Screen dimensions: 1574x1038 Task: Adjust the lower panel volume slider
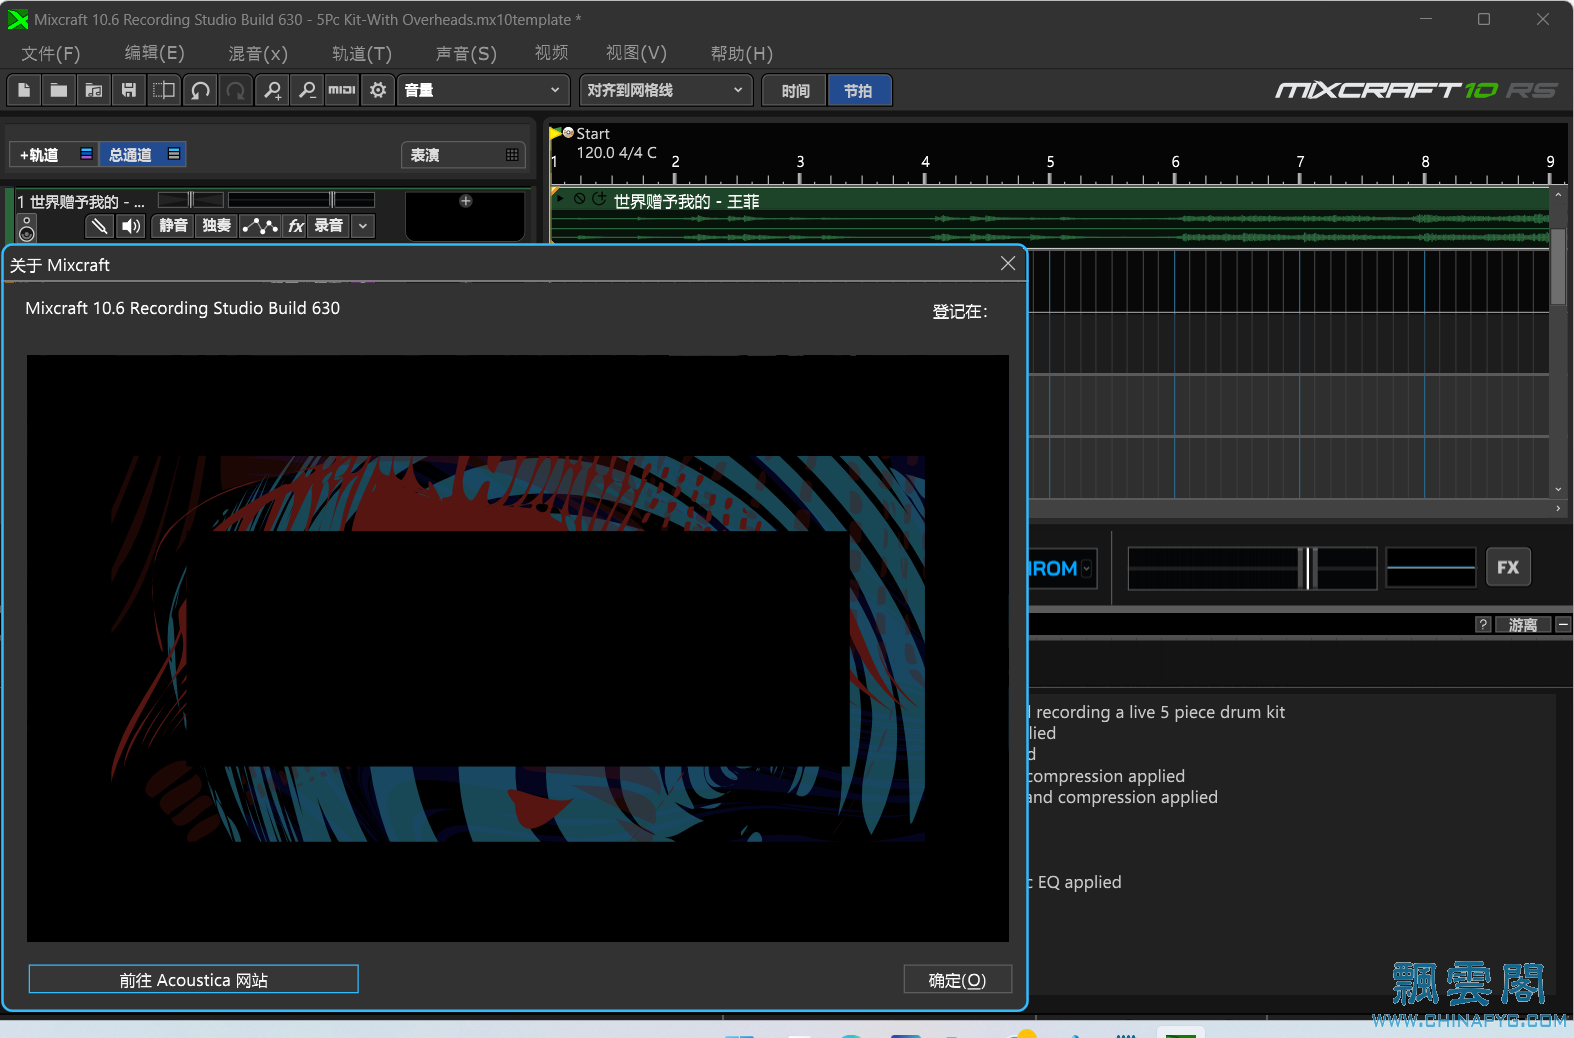1252,568
